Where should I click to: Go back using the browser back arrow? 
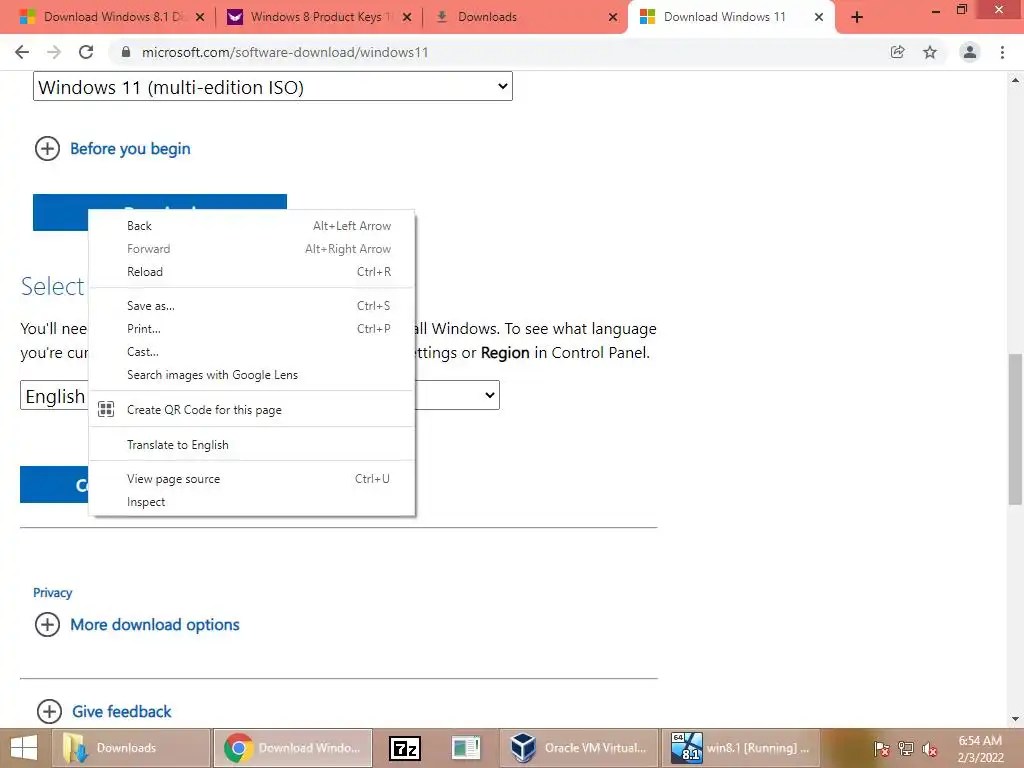tap(22, 52)
